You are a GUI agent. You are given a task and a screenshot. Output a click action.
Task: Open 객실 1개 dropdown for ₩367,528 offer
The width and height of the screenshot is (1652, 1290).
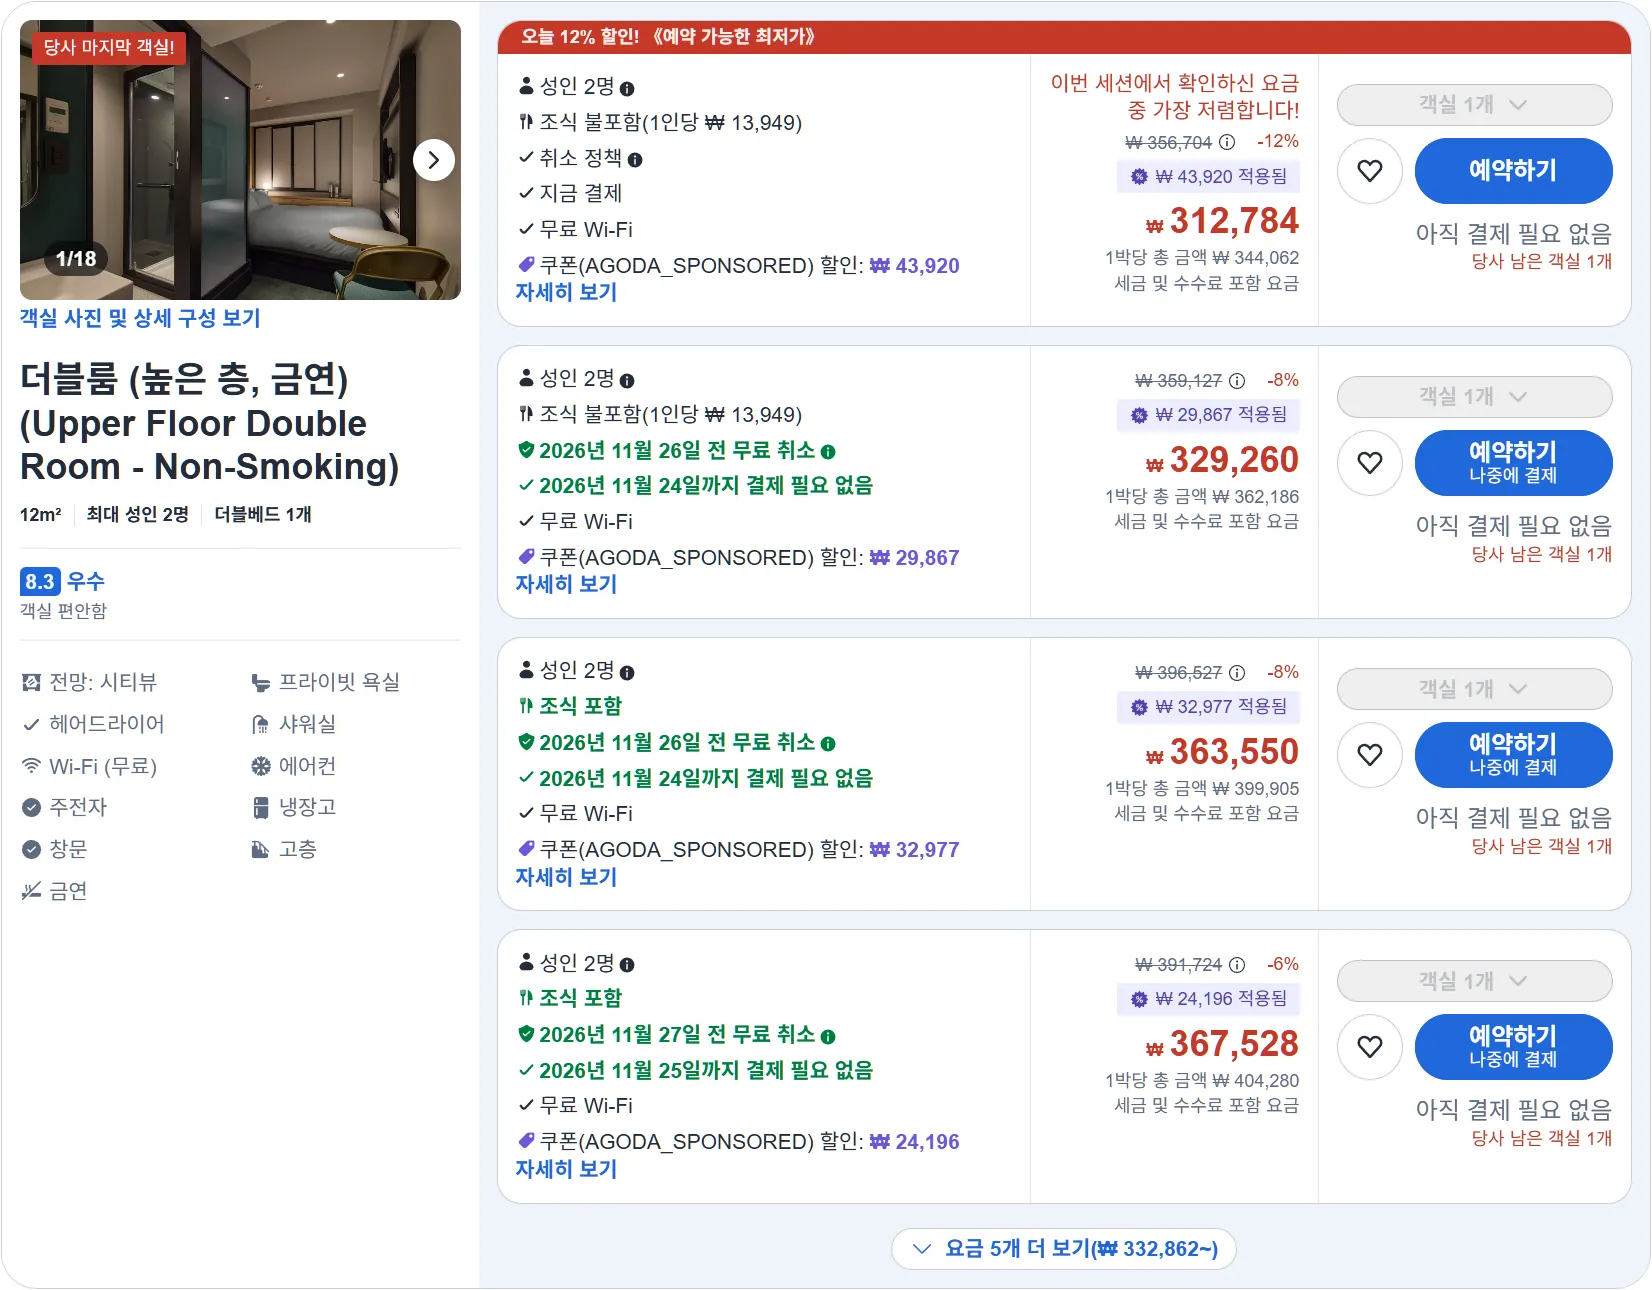pyautogui.click(x=1474, y=981)
